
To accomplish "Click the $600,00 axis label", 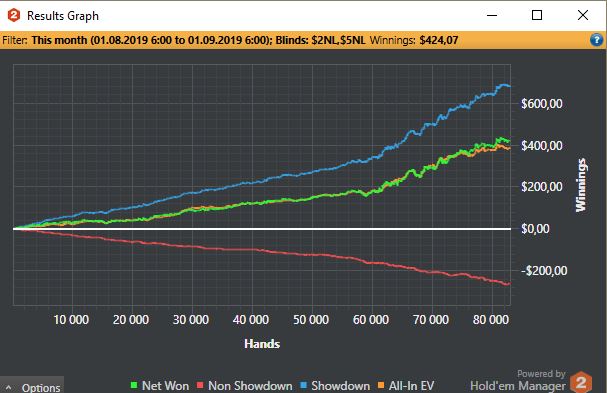I will click(542, 104).
